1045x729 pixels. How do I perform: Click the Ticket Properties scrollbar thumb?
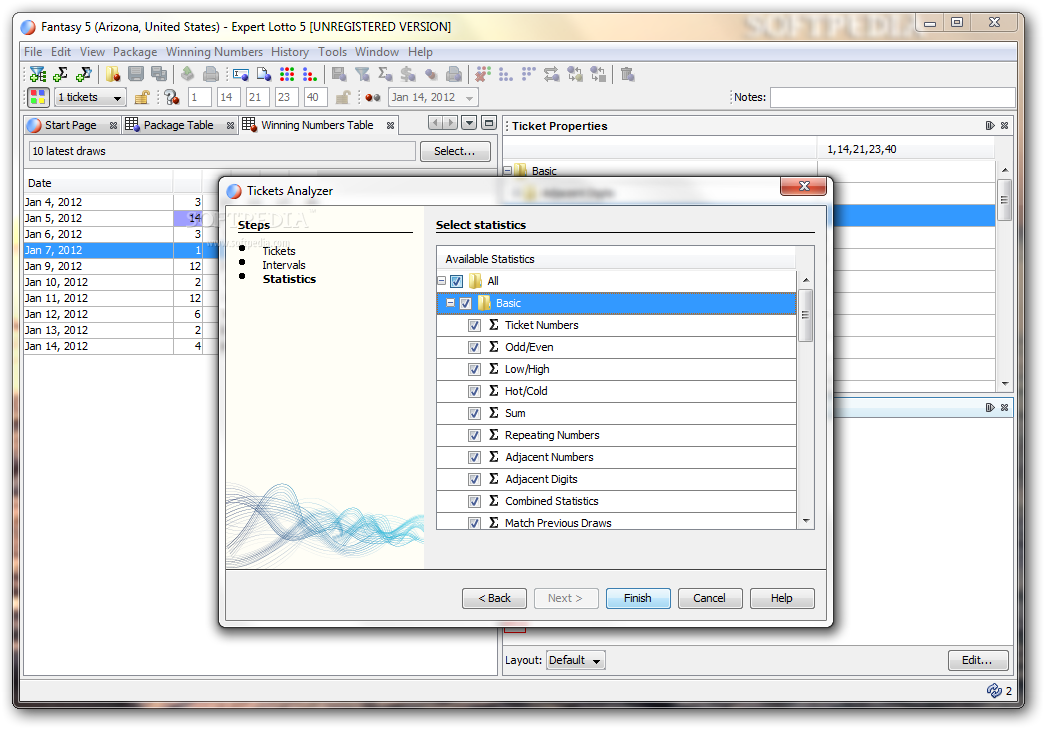point(1004,200)
